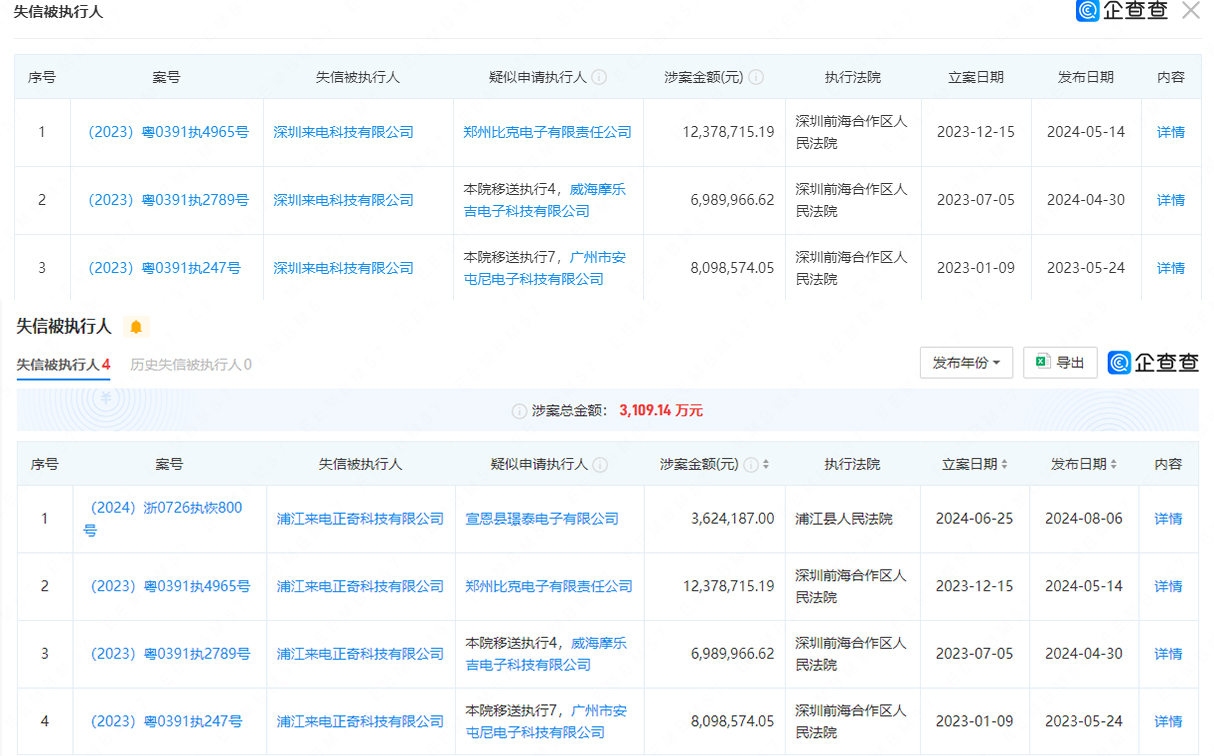Open 浦江来电正奇科技有限公司 link in the 执2789号 row
The height and width of the screenshot is (756, 1214).
tap(360, 654)
